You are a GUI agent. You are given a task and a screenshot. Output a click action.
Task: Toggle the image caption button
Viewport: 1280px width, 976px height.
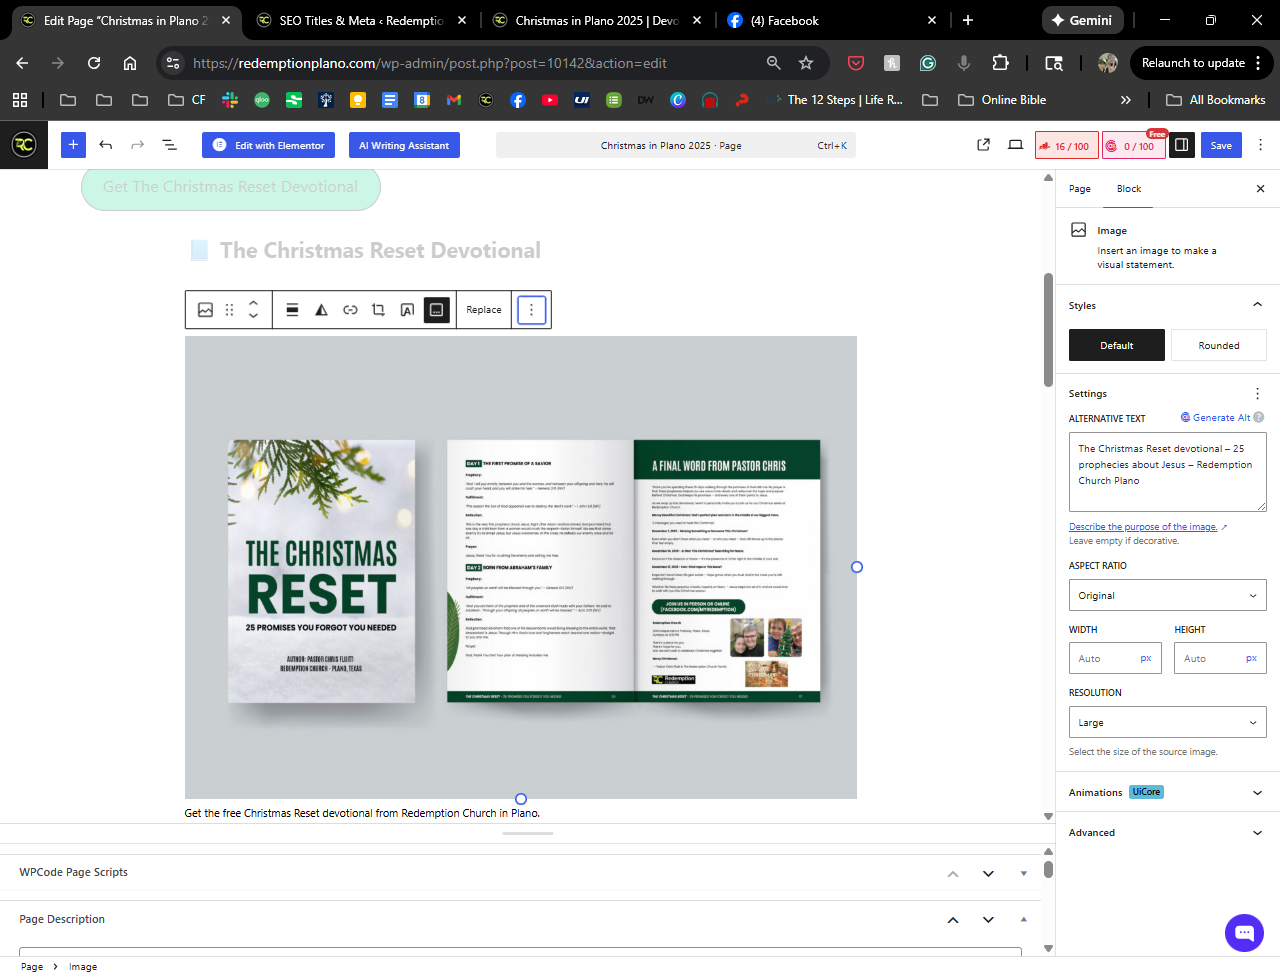click(x=436, y=310)
